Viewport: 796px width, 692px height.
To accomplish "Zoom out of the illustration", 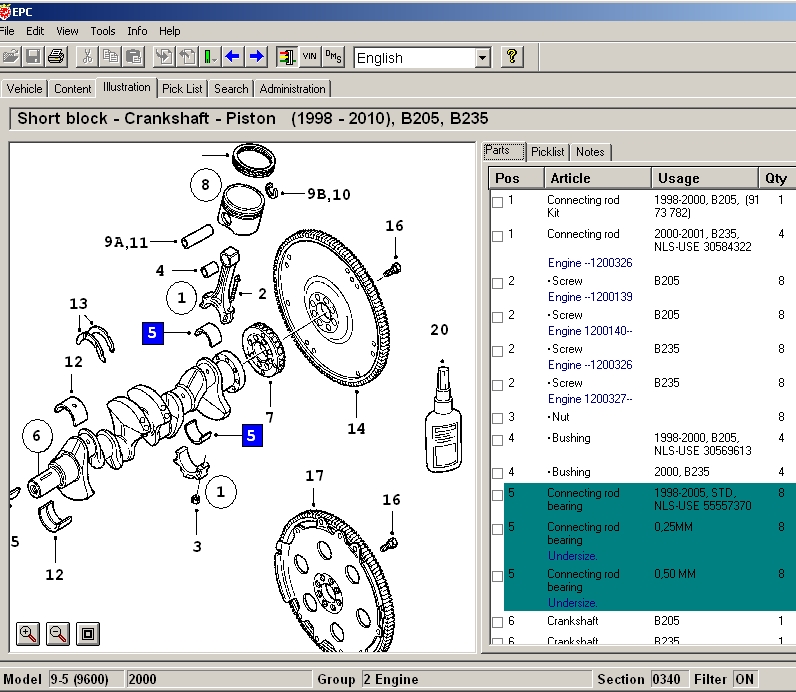I will click(58, 633).
